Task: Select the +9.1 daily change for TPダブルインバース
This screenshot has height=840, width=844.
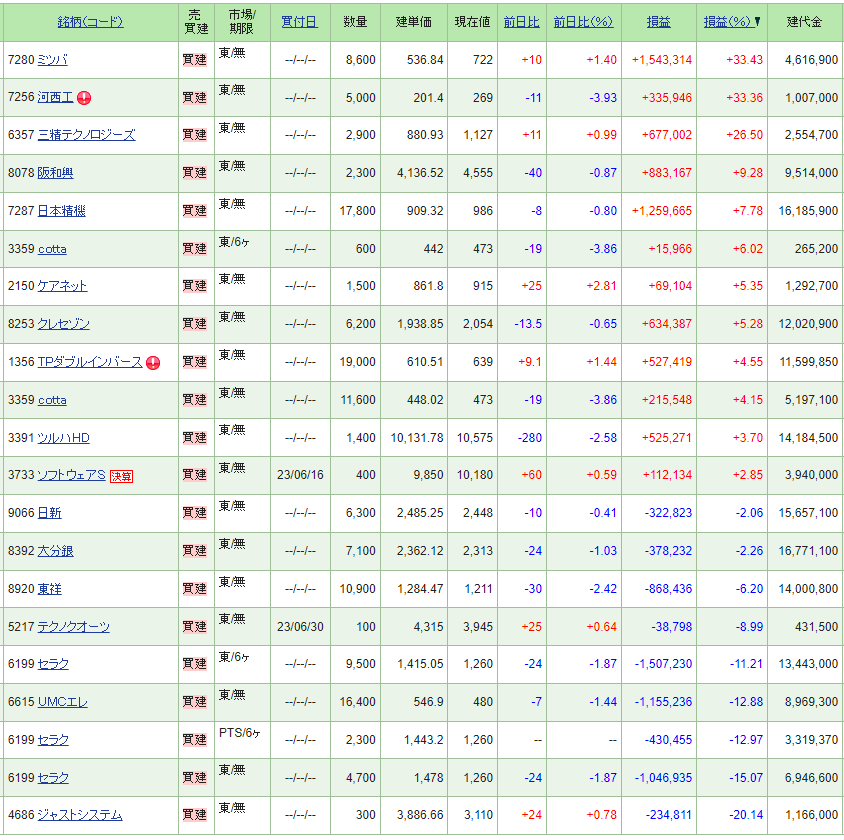Action: coord(530,363)
